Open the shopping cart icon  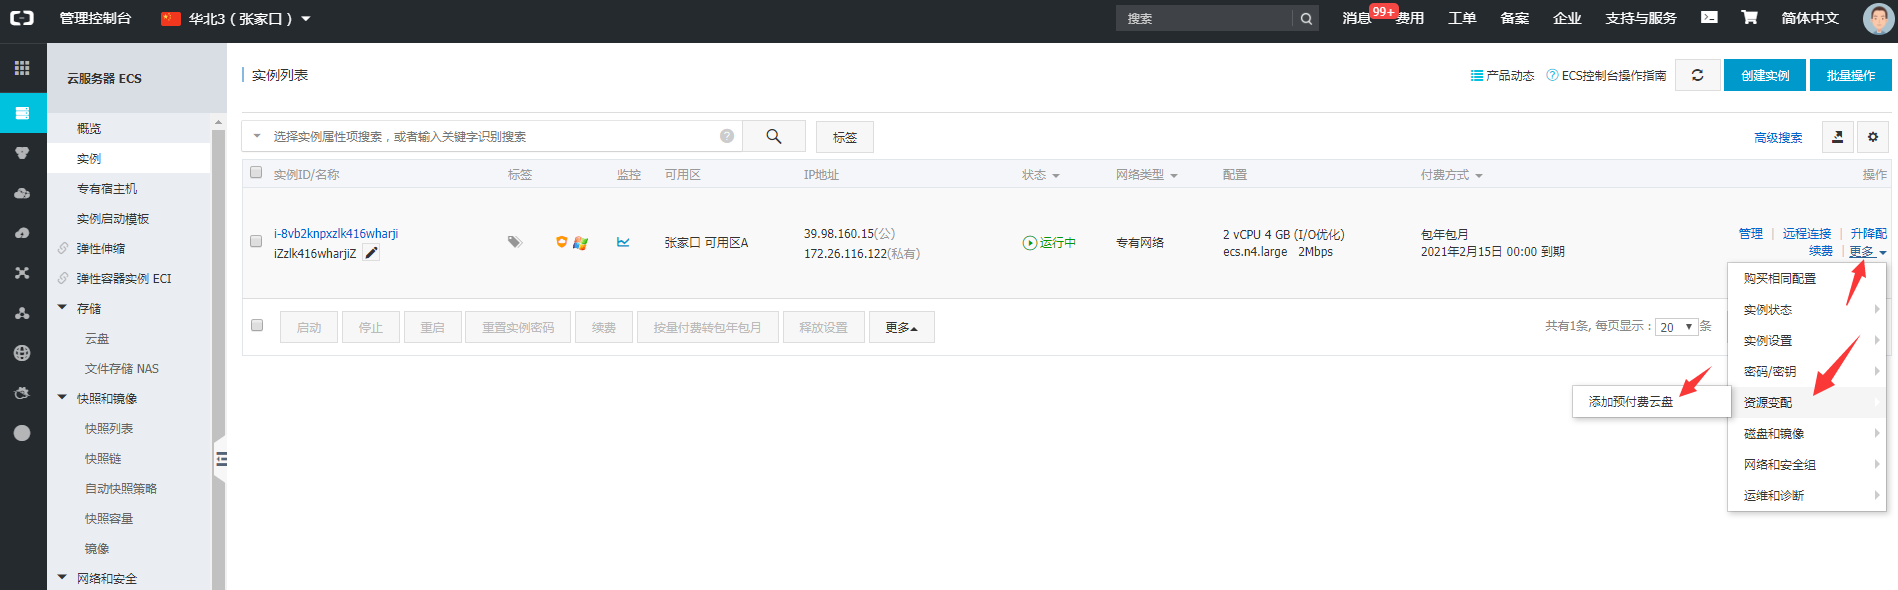point(1749,18)
